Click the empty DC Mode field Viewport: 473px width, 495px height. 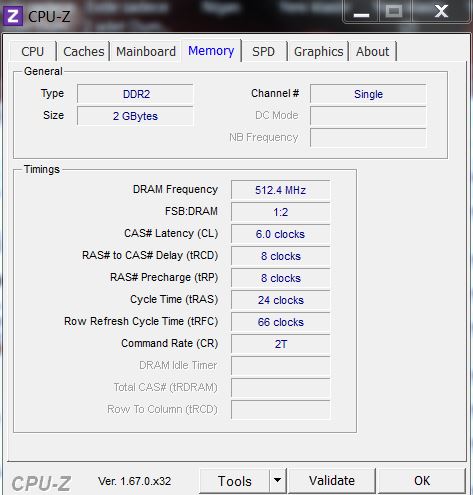click(x=368, y=116)
